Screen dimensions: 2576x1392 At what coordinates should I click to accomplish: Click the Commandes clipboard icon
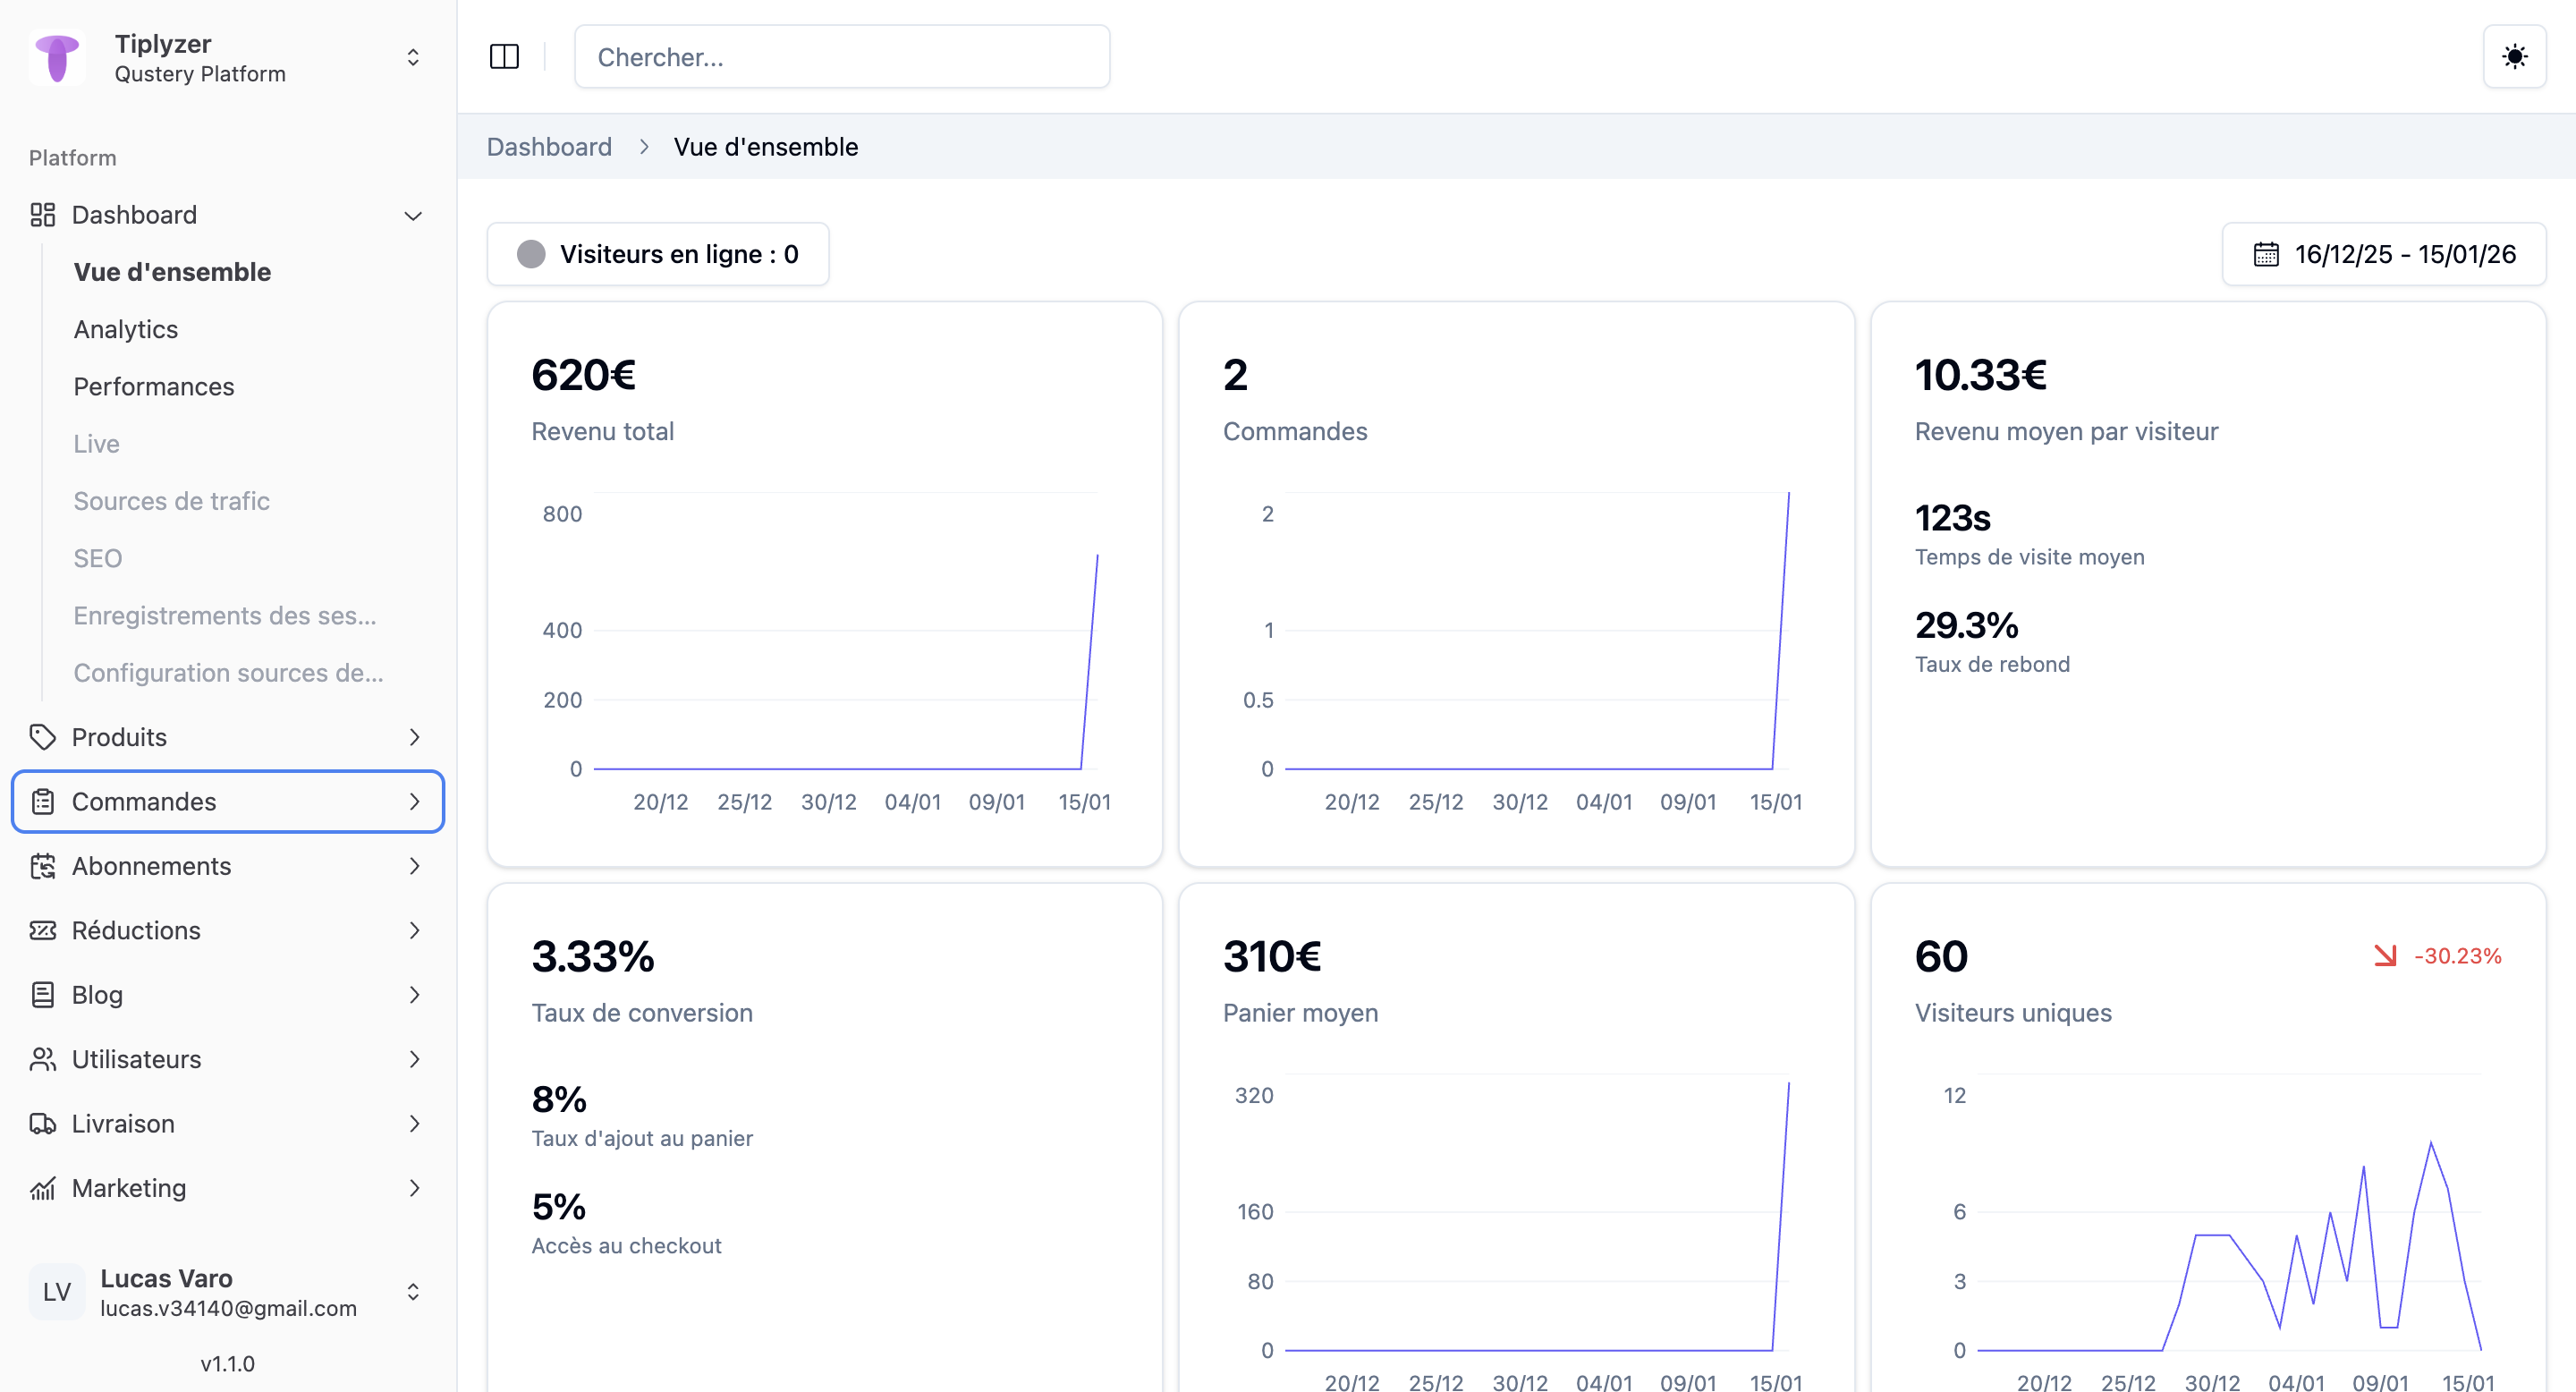tap(42, 802)
